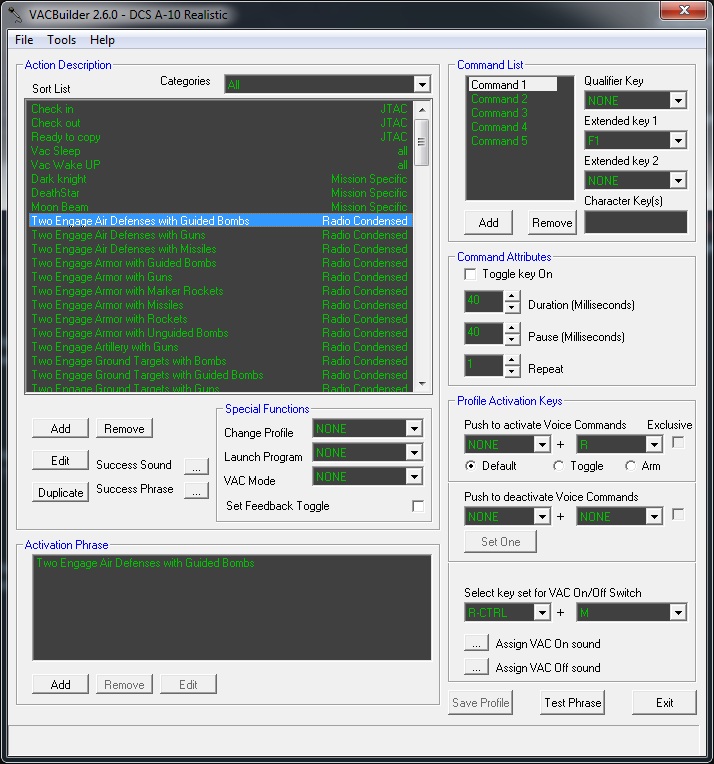Click Add under the action list
Image resolution: width=714 pixels, height=764 pixels.
coord(60,429)
